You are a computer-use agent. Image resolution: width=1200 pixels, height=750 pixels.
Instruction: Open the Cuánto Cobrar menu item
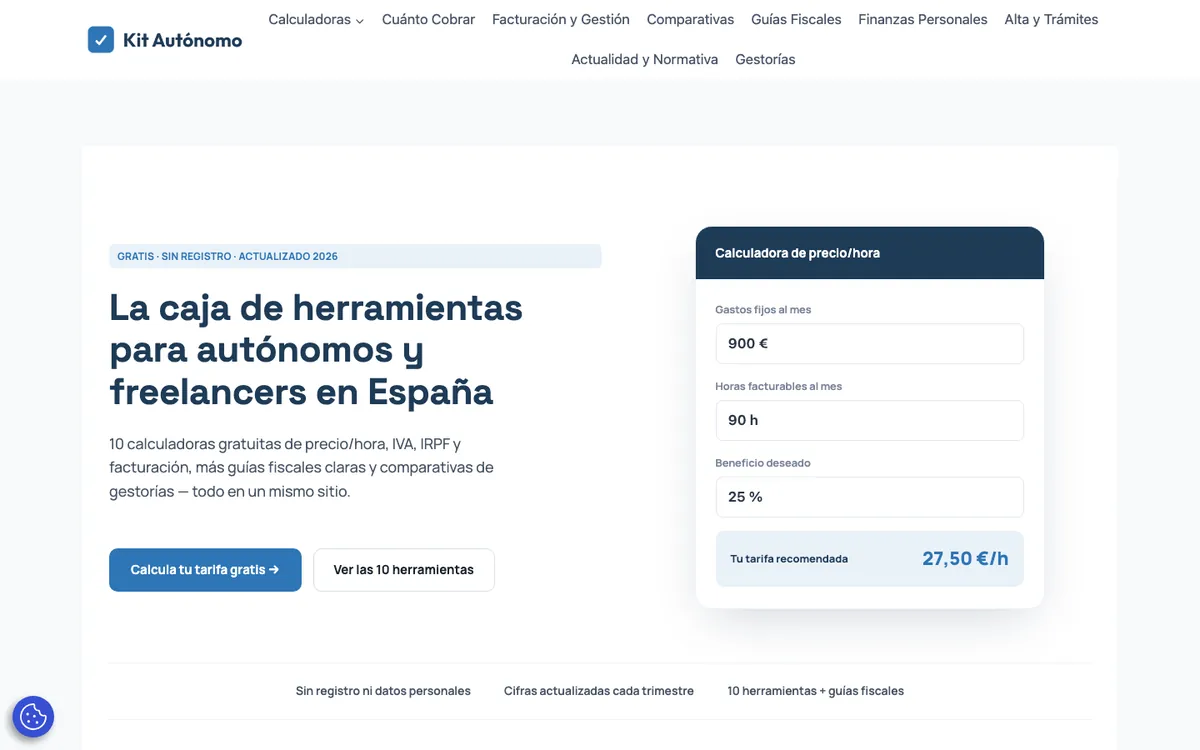tap(428, 20)
